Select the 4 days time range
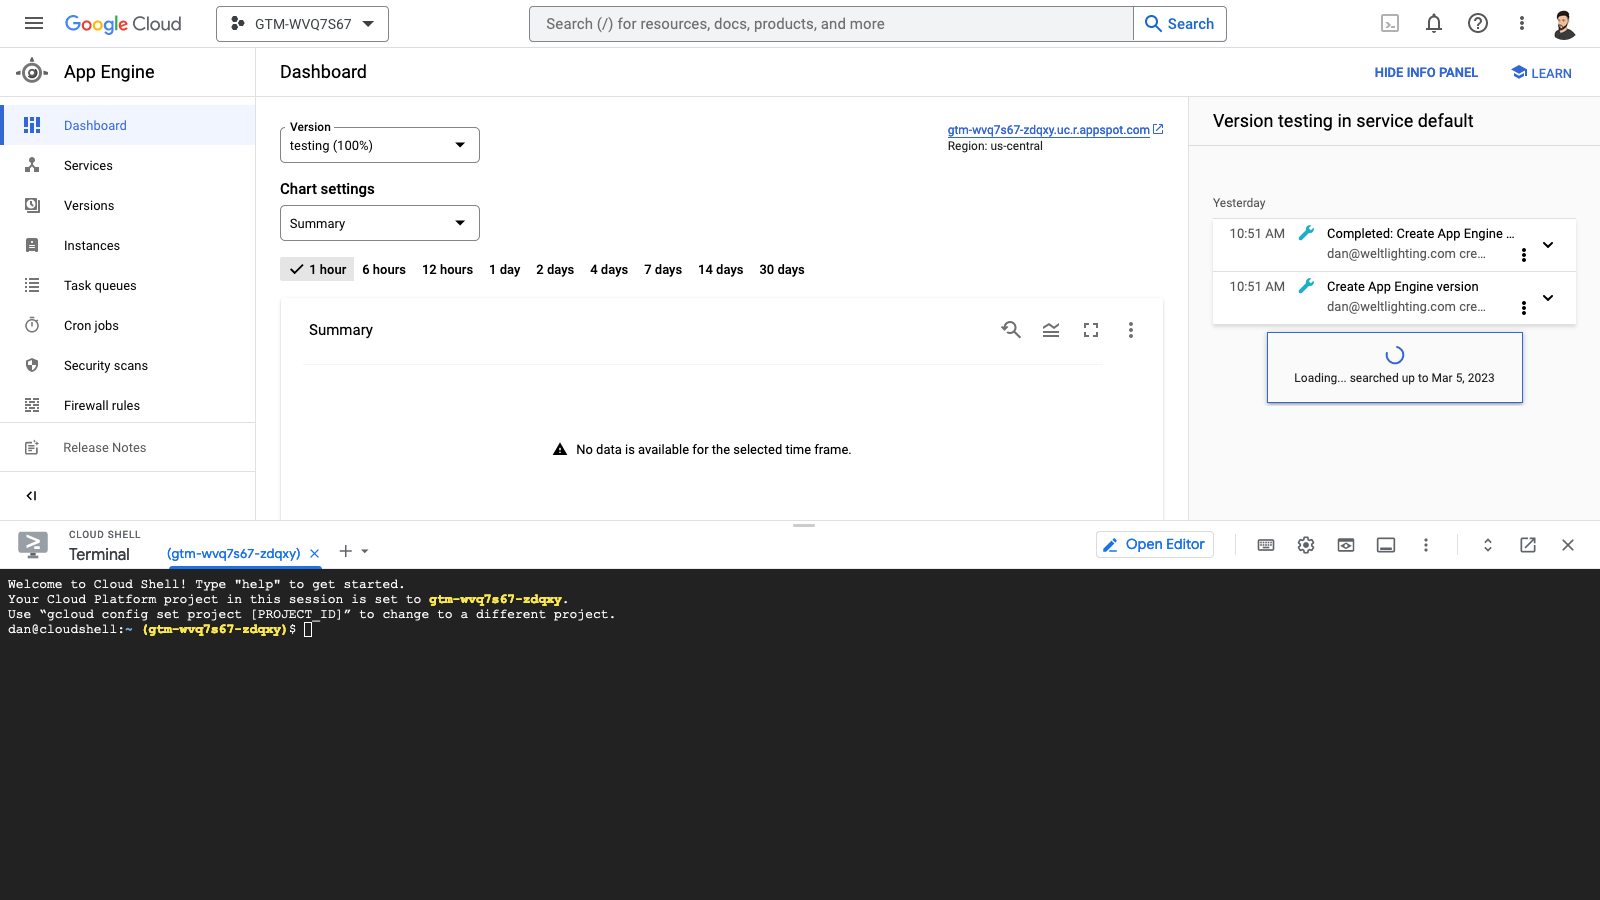The height and width of the screenshot is (900, 1600). [609, 270]
